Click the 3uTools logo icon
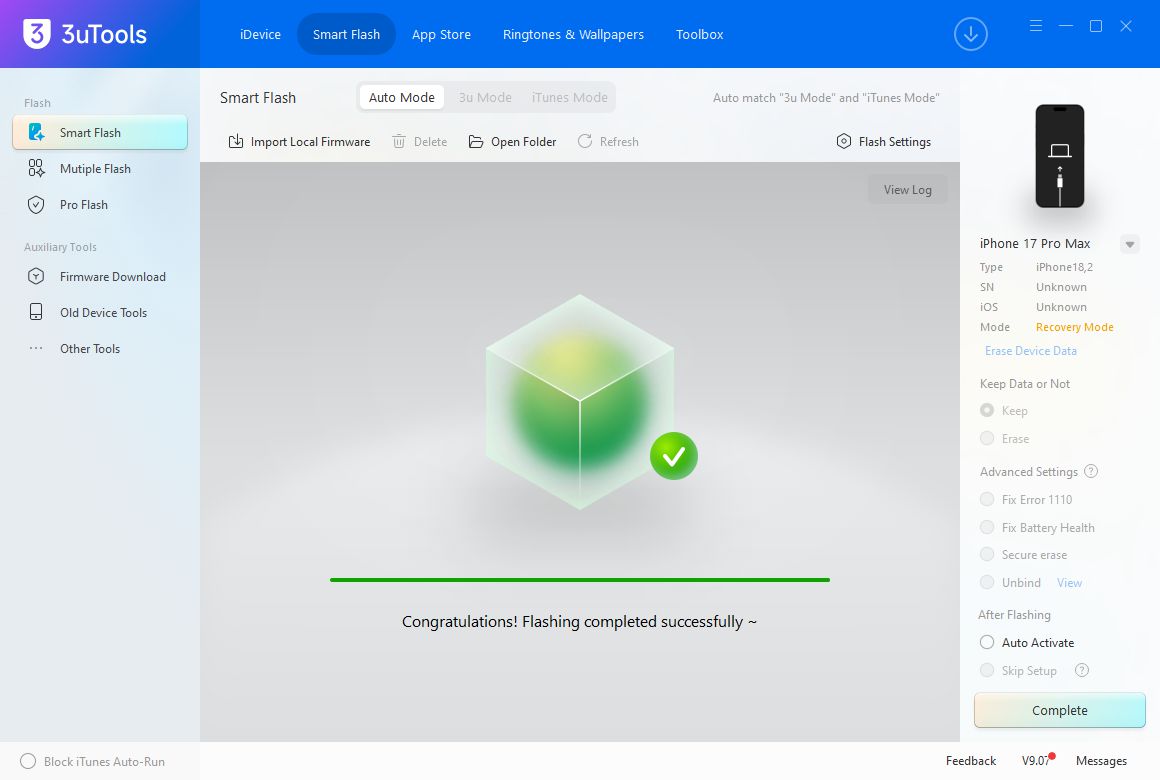The width and height of the screenshot is (1160, 780). 37,33
